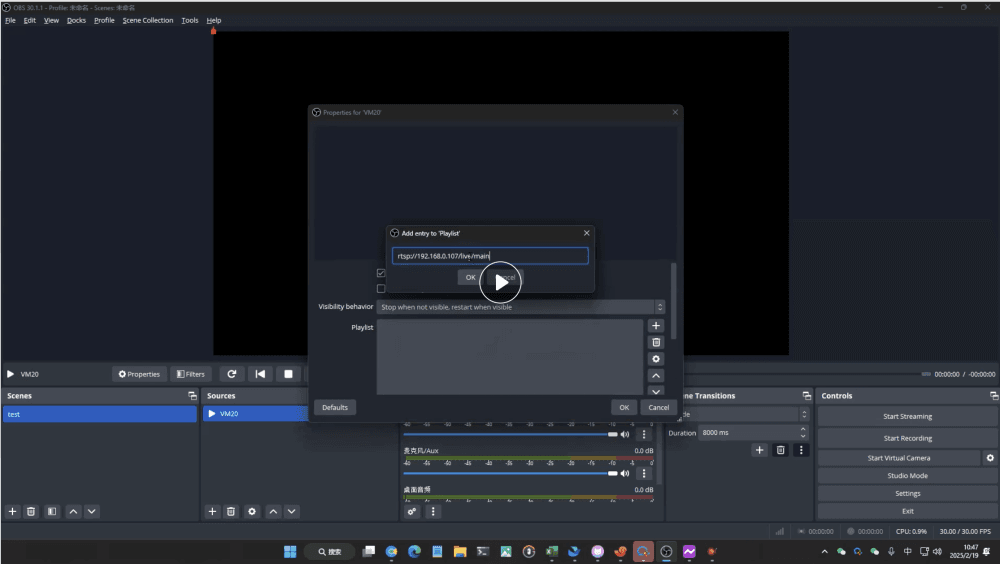Click the VM20 Properties dialog scrollbar

coord(673,300)
